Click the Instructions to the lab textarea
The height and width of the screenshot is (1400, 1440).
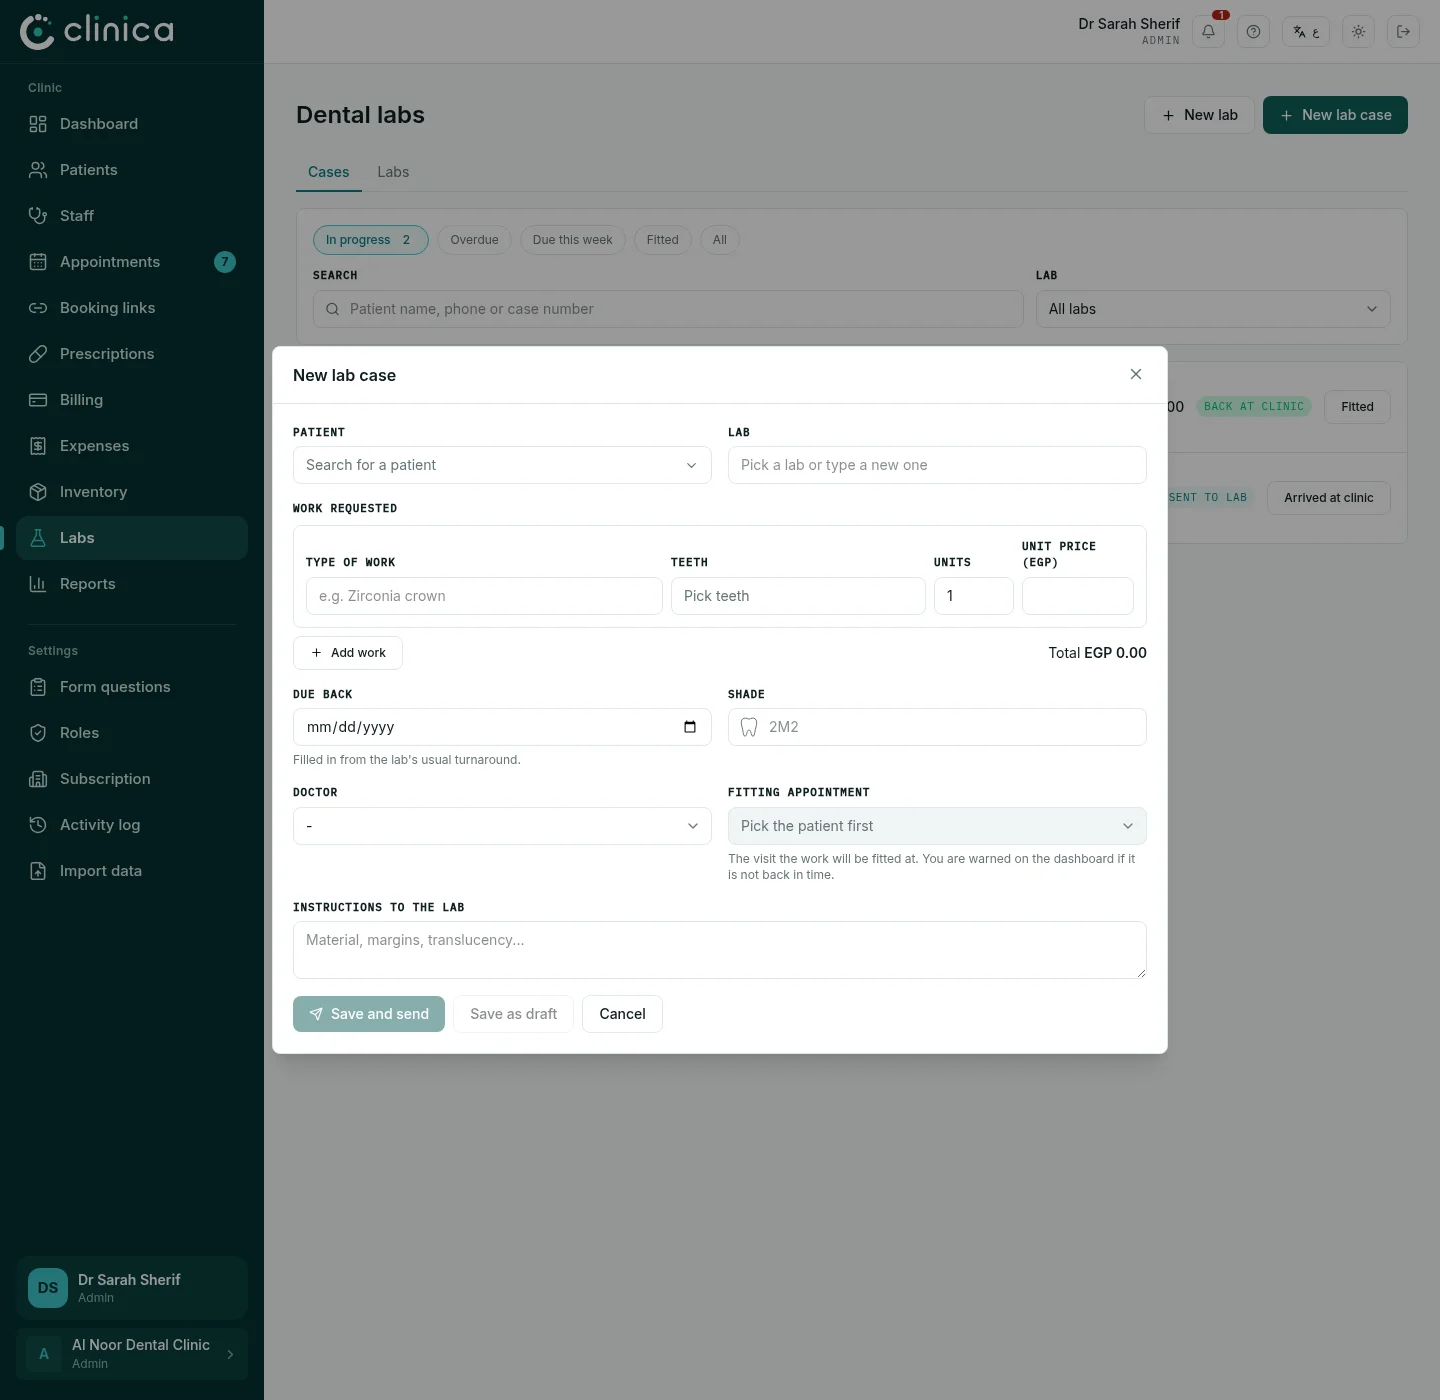click(x=720, y=950)
